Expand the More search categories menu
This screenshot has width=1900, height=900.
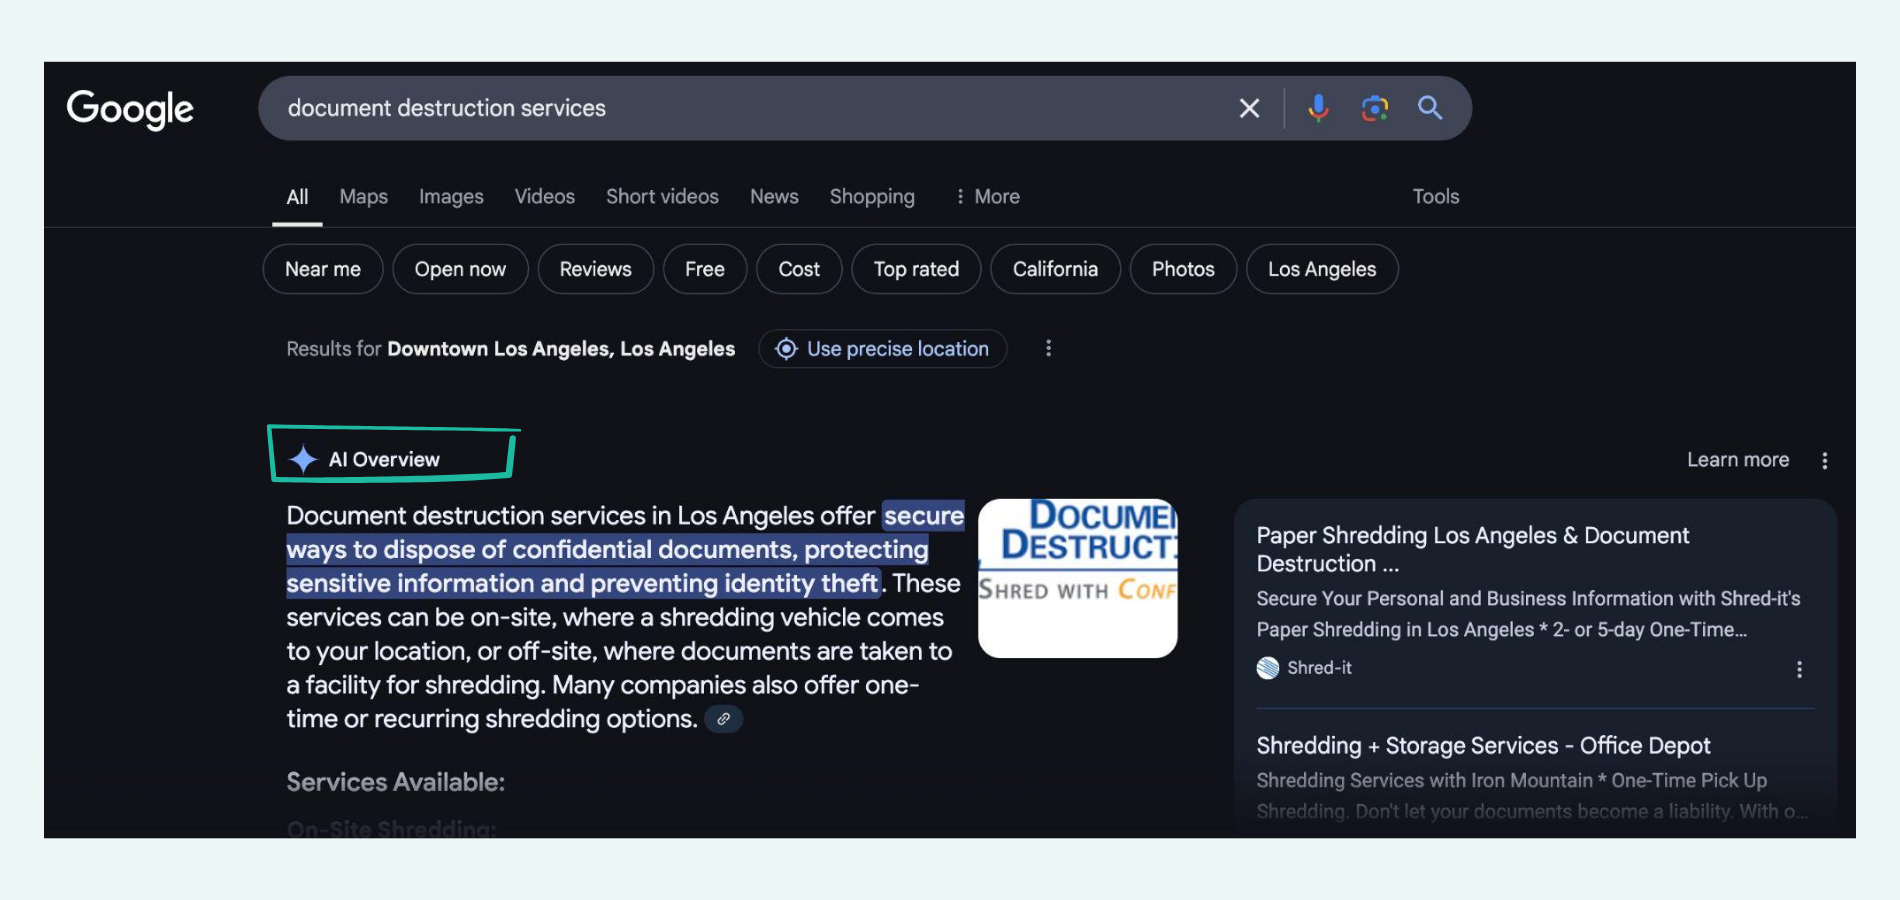pyautogui.click(x=987, y=197)
